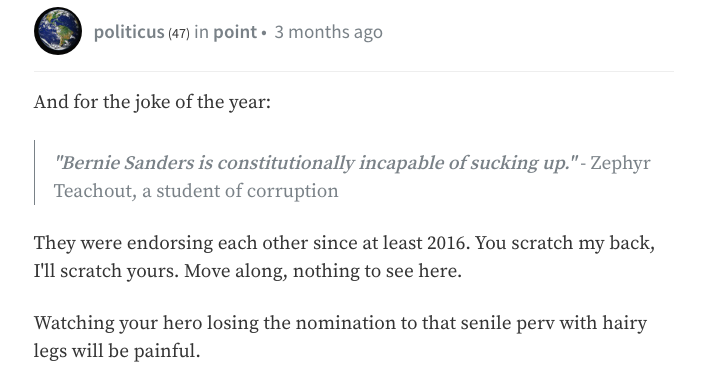Click the 'You scratch my back' phrase
The image size is (717, 375).
[x=565, y=243]
